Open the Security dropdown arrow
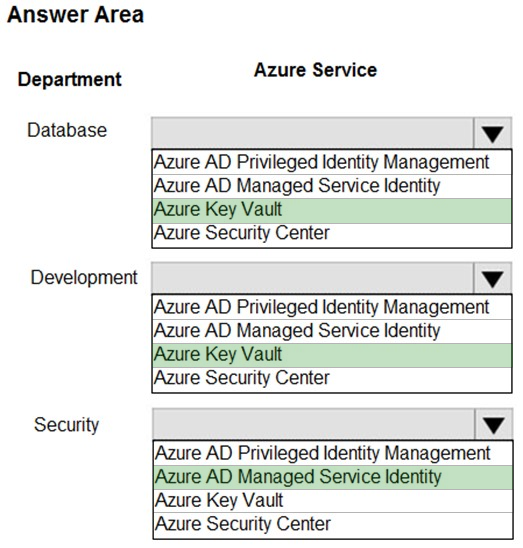 click(x=494, y=424)
